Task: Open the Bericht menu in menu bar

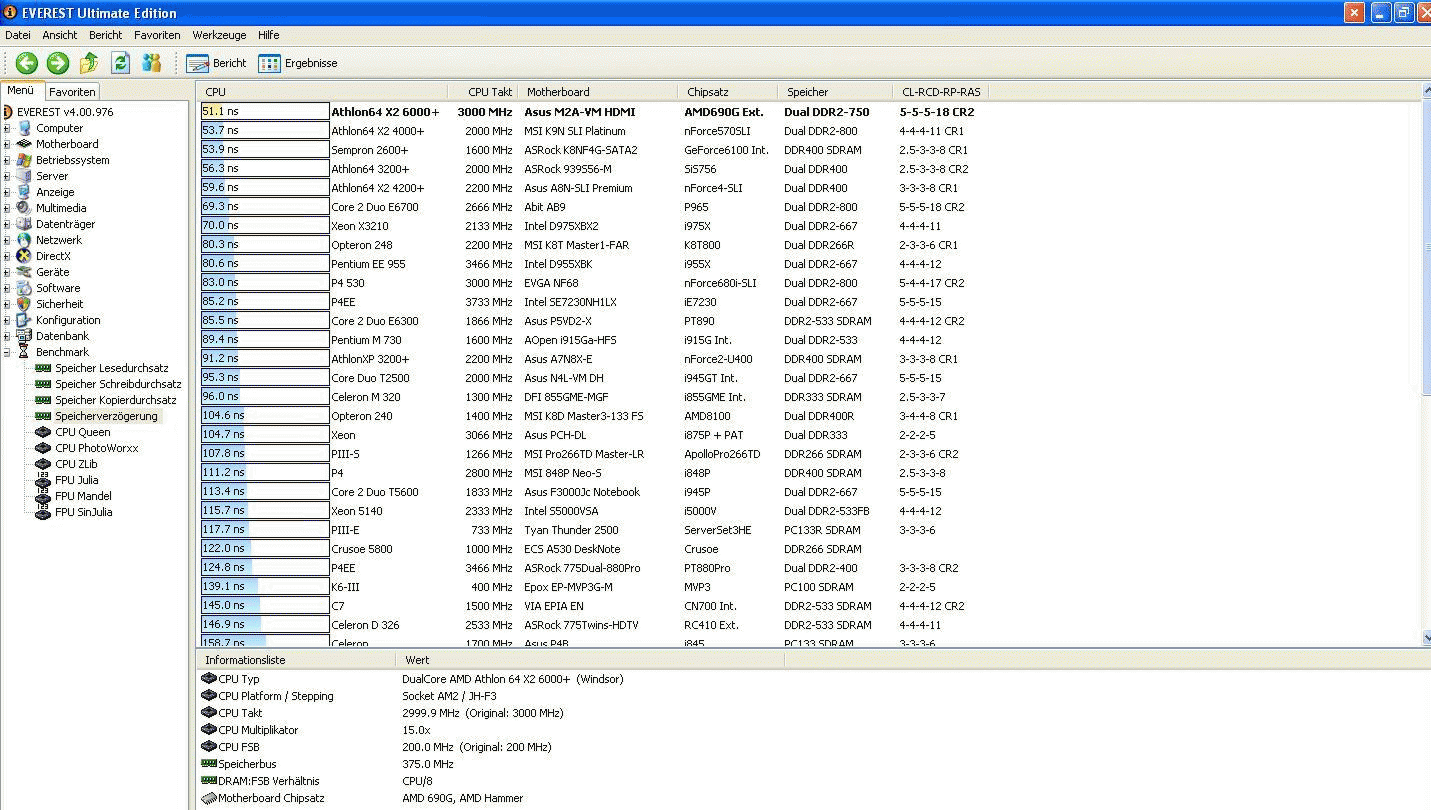Action: pyautogui.click(x=106, y=35)
